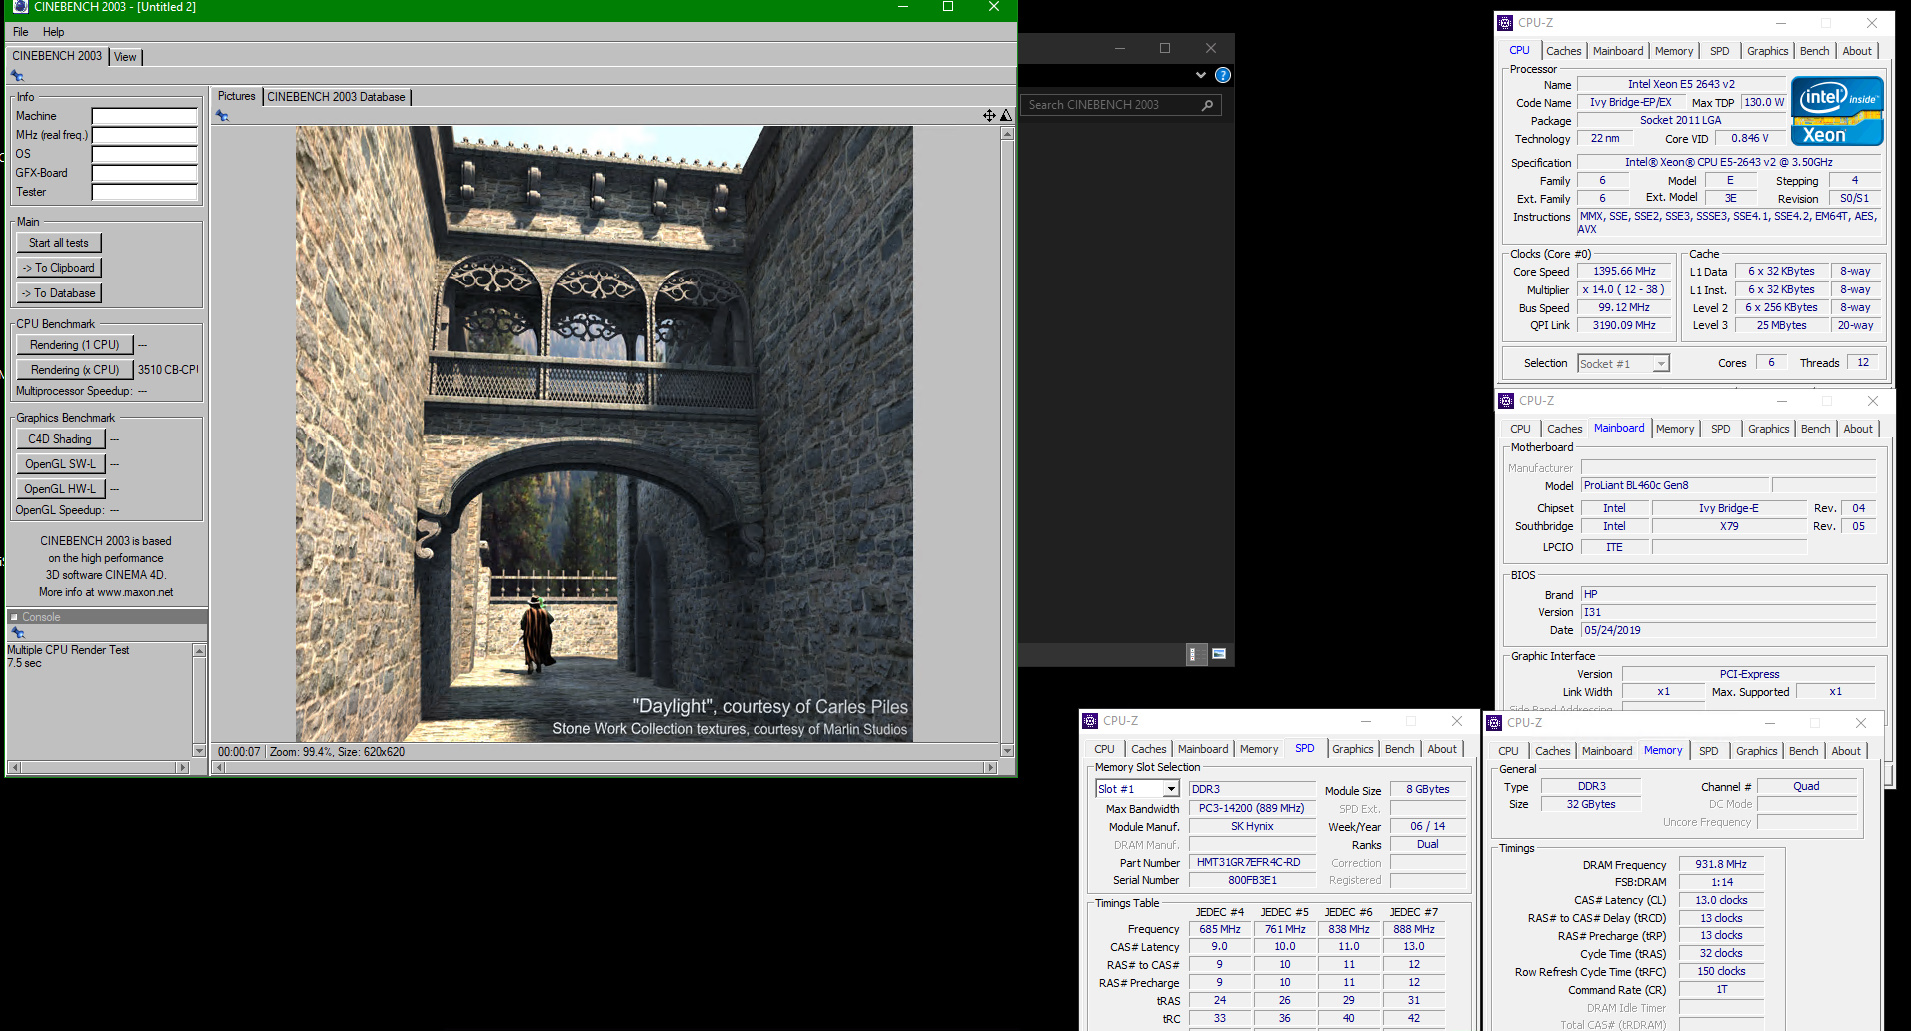The width and height of the screenshot is (1911, 1031).
Task: Click the rendered Daylight picture
Action: [604, 434]
